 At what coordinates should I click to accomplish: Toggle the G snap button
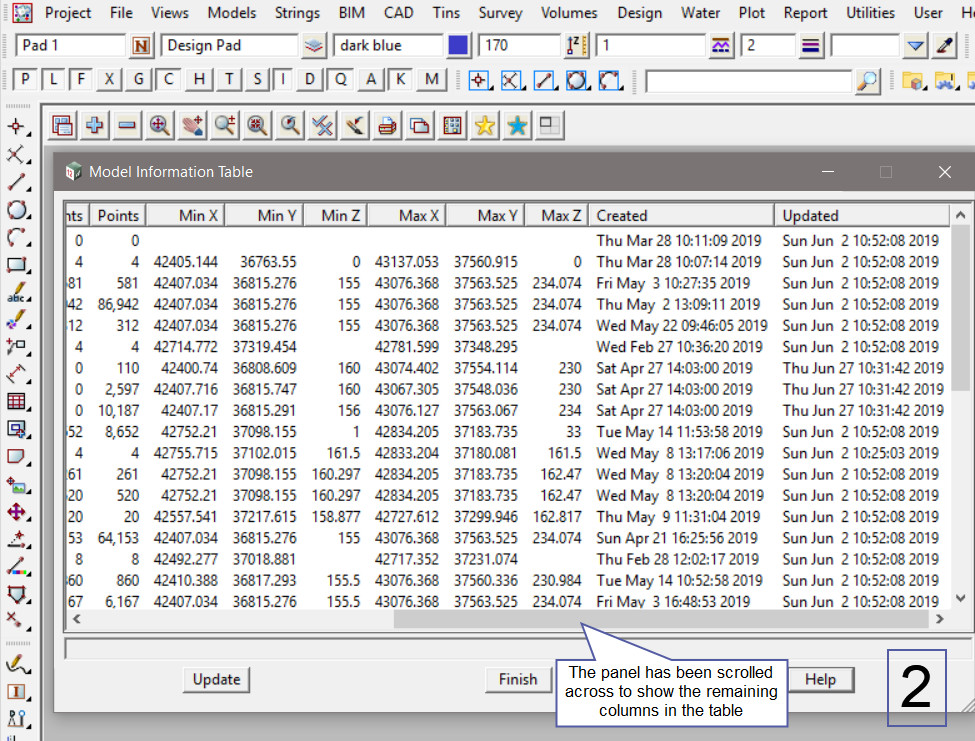pos(139,80)
